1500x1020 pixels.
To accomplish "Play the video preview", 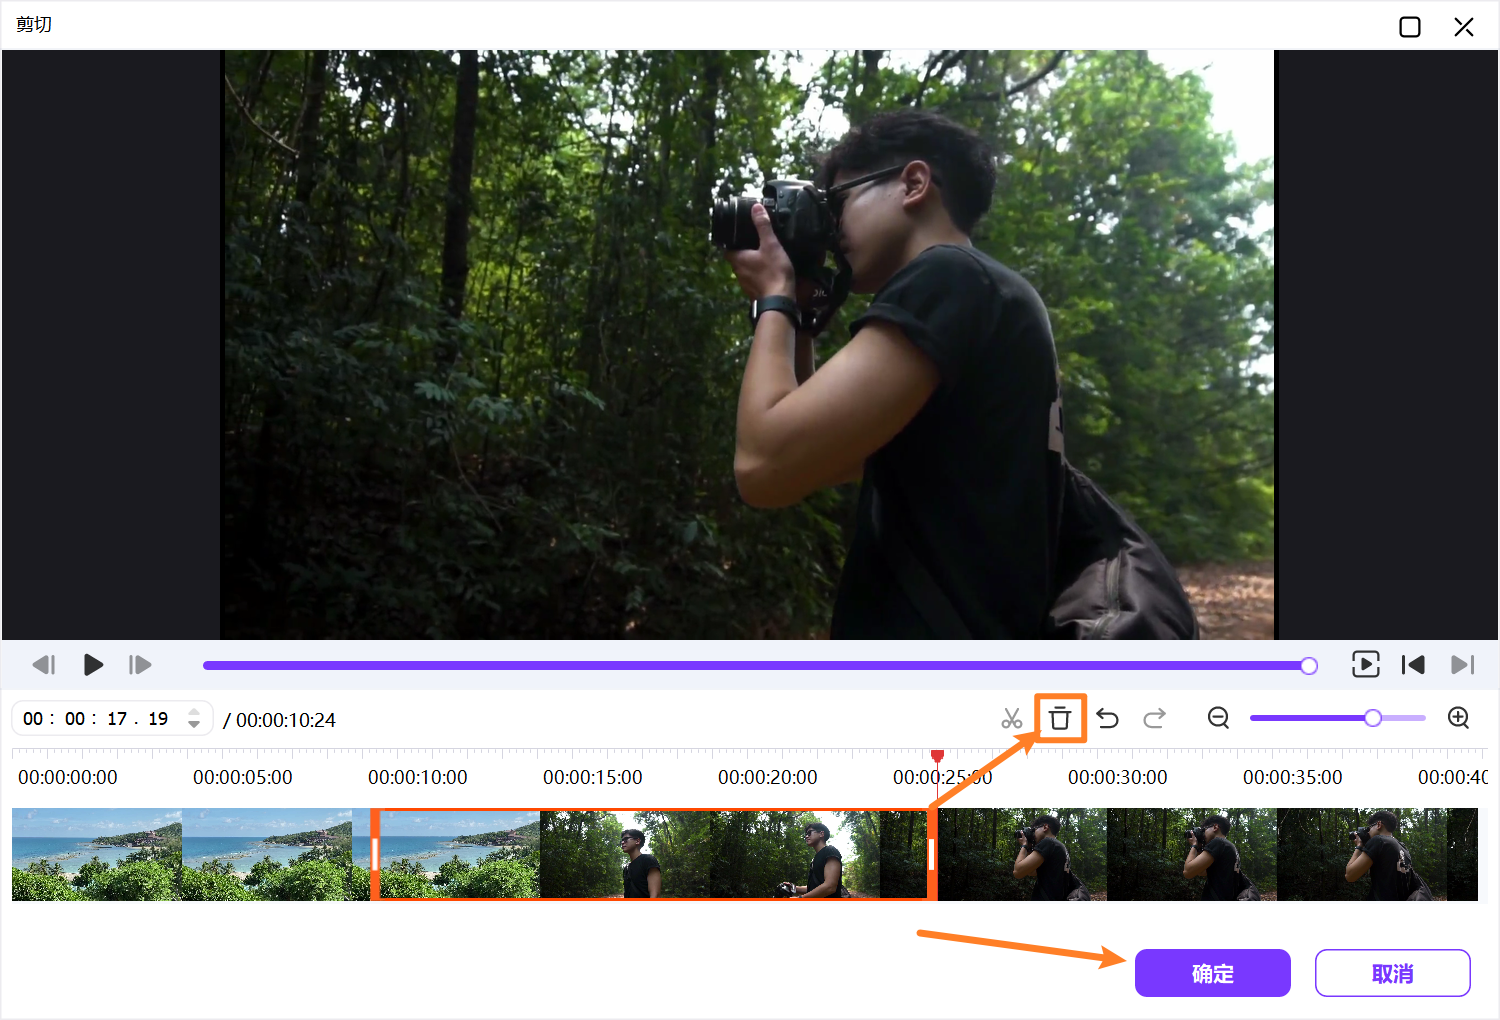I will (93, 665).
